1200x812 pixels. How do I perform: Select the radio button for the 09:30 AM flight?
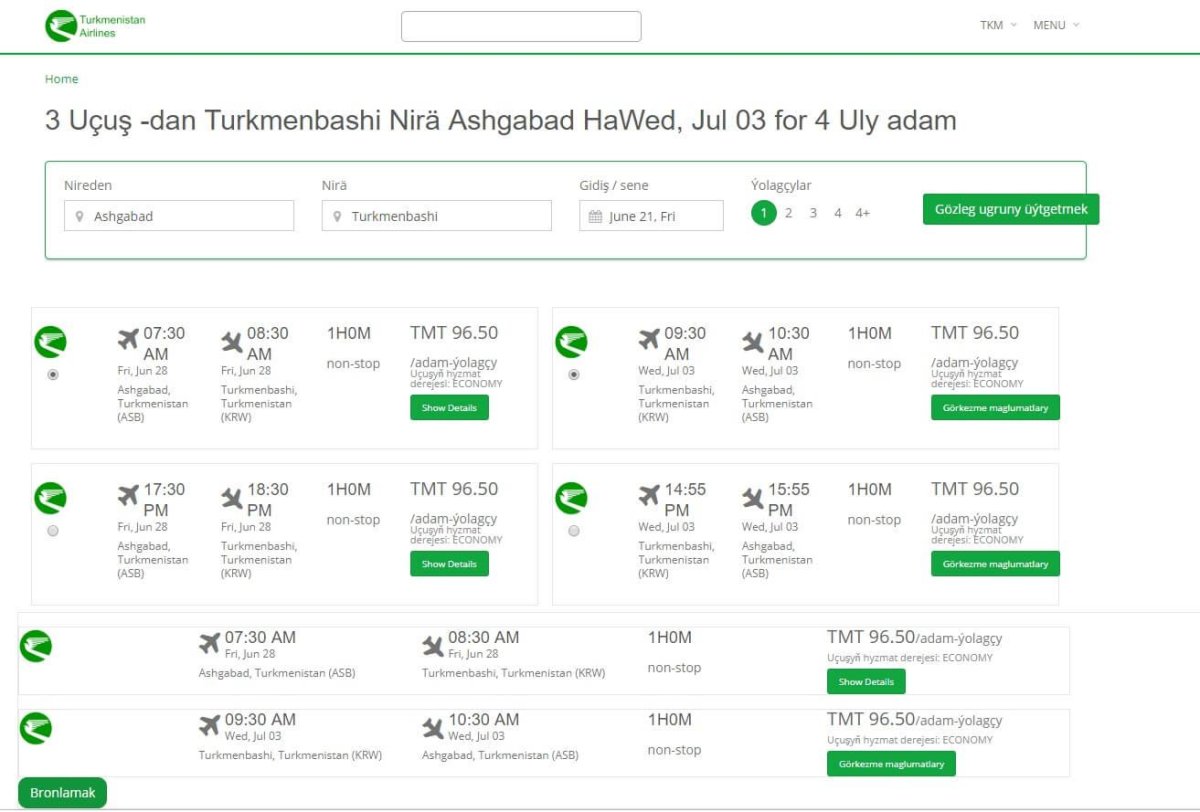point(573,375)
